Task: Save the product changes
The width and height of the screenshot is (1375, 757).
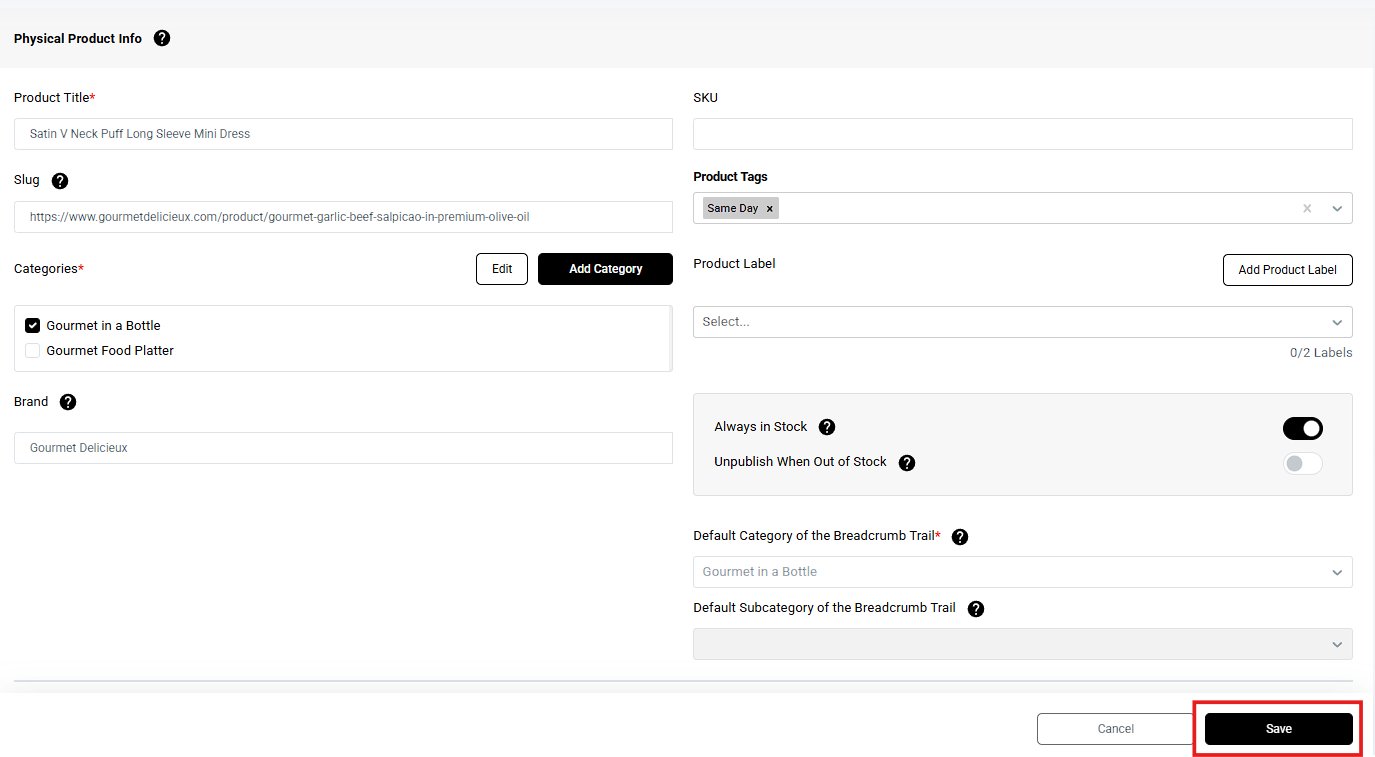Action: coord(1278,729)
